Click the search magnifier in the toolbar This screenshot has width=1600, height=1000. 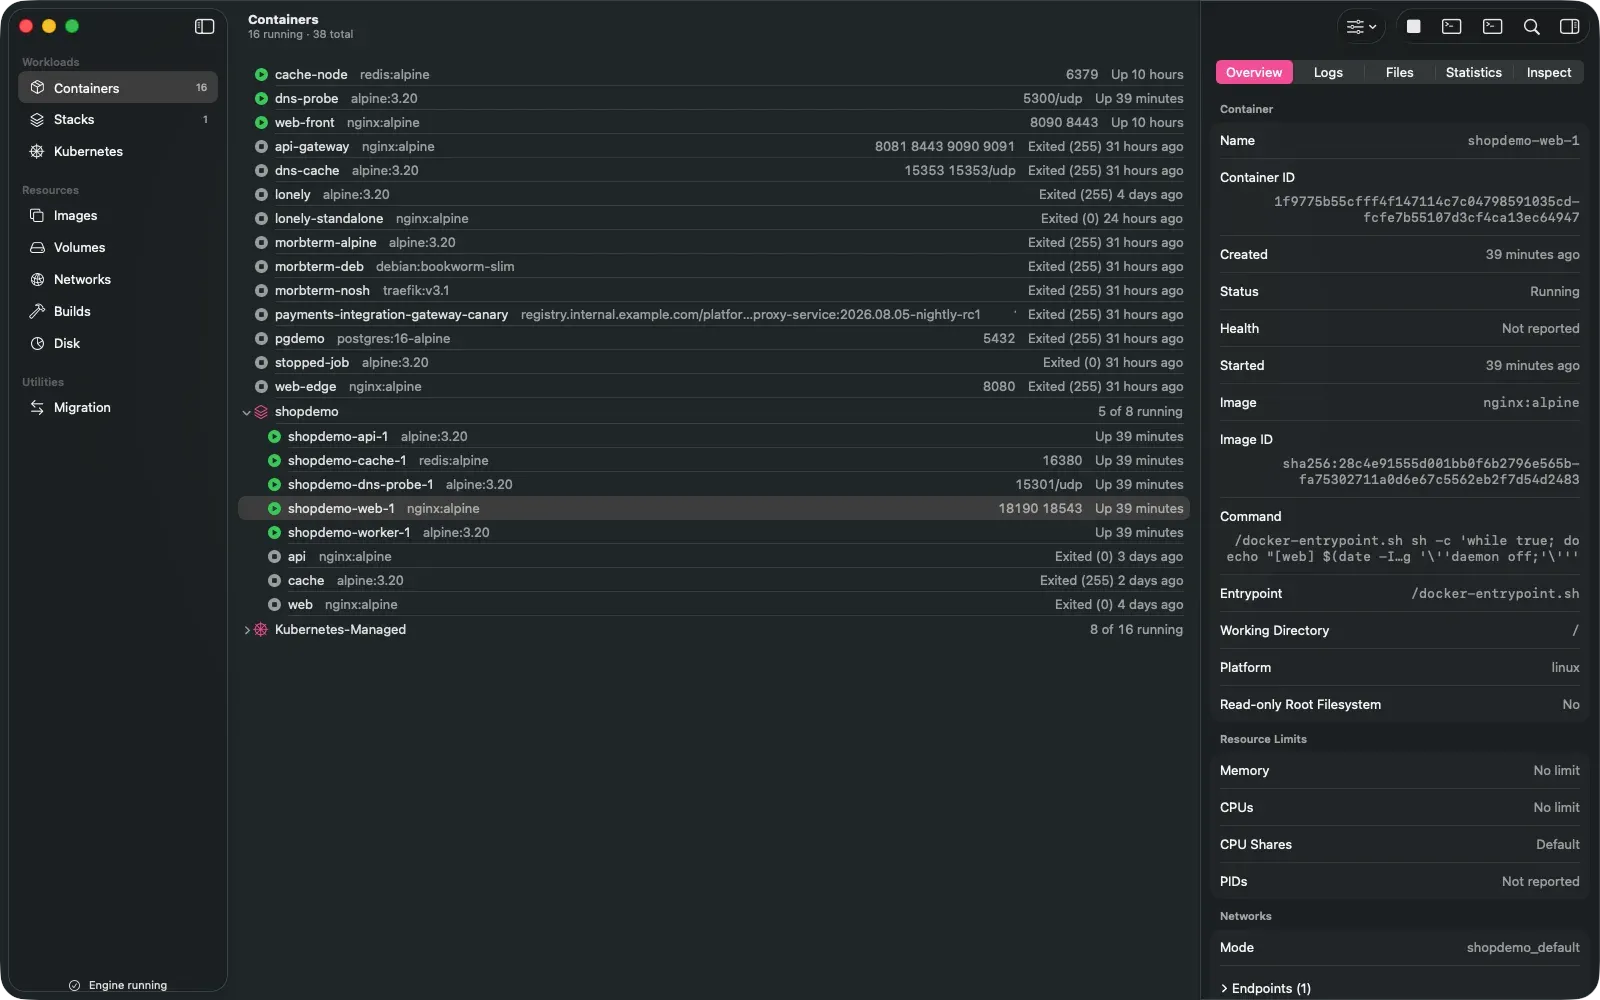coord(1531,27)
